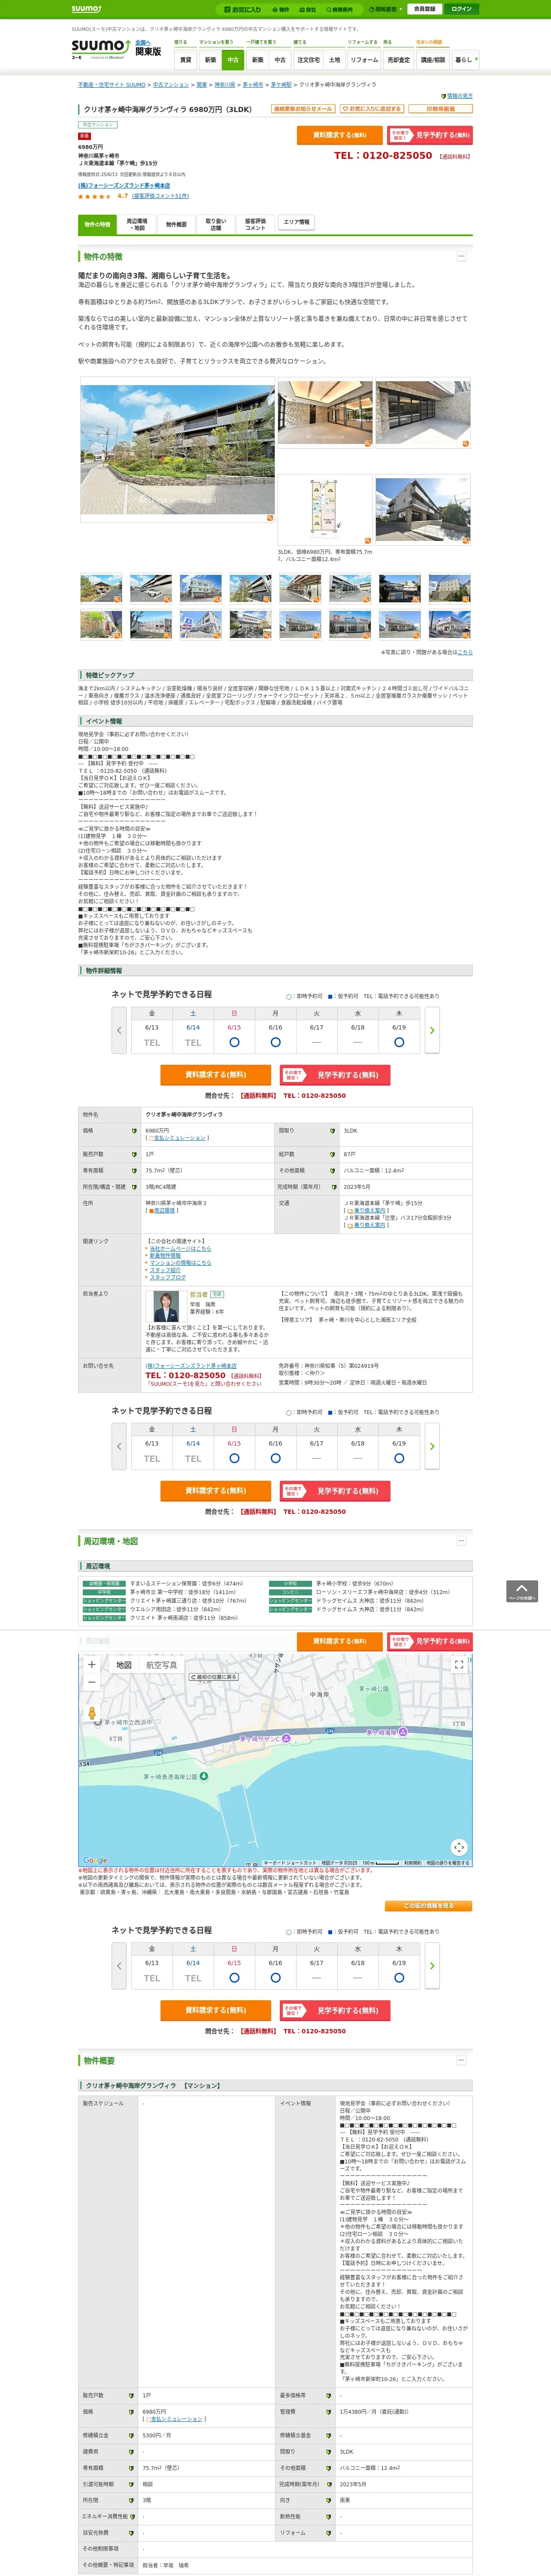Click help icon beside 間取り in 物件詳細情報
This screenshot has height=2576, width=551.
[x=332, y=1131]
